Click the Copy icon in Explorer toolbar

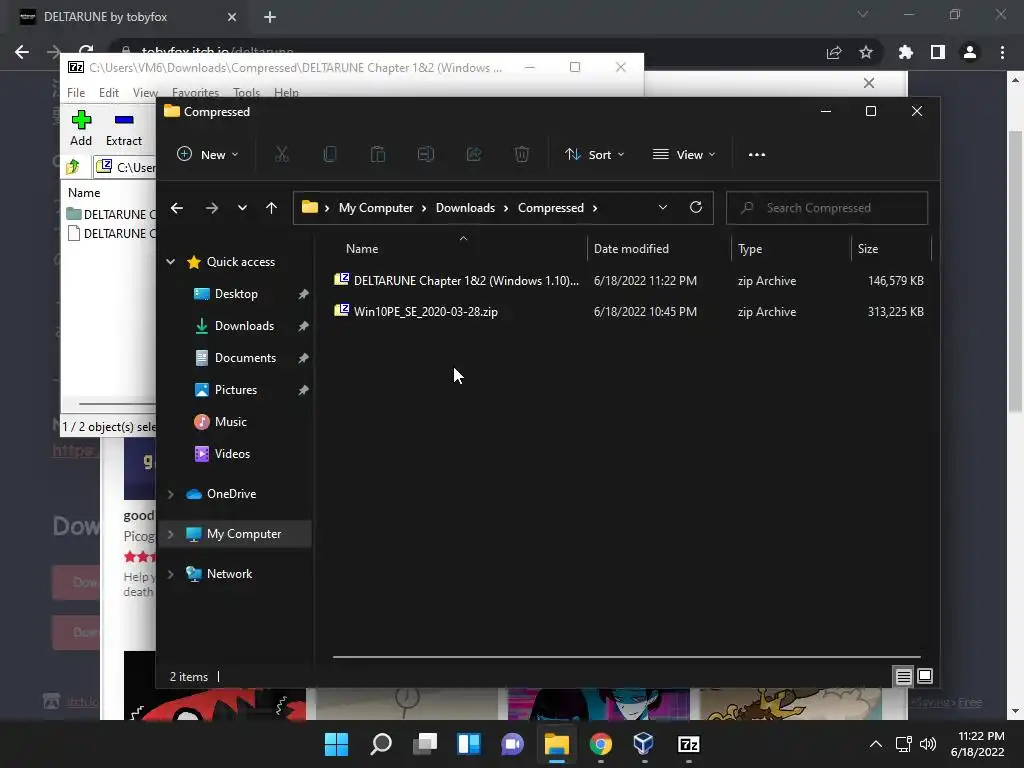pos(330,155)
